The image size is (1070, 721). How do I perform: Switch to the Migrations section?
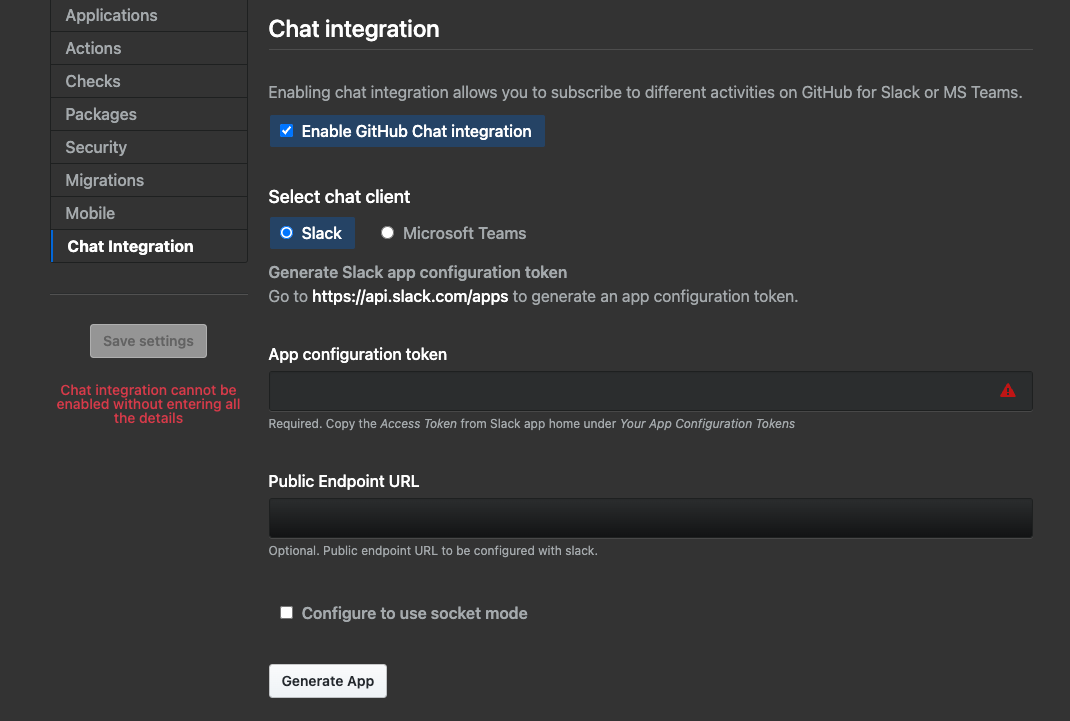[105, 180]
